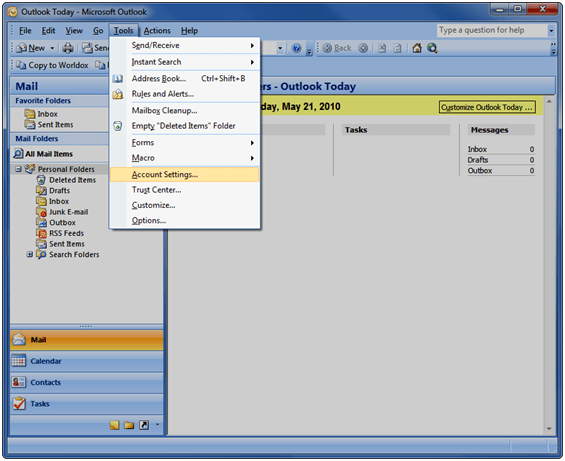
Task: Click the Rules and Alerts menu icon
Action: [x=118, y=94]
